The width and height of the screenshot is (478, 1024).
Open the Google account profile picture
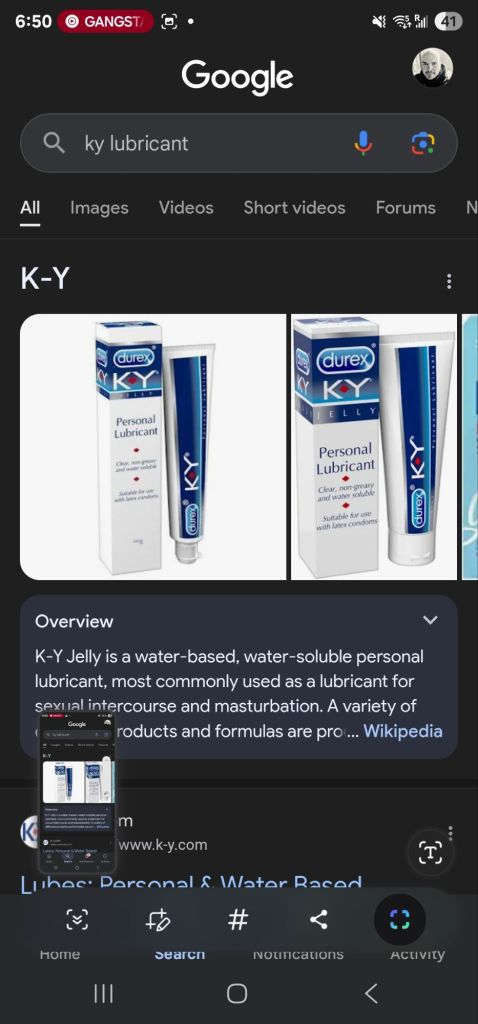pos(432,67)
